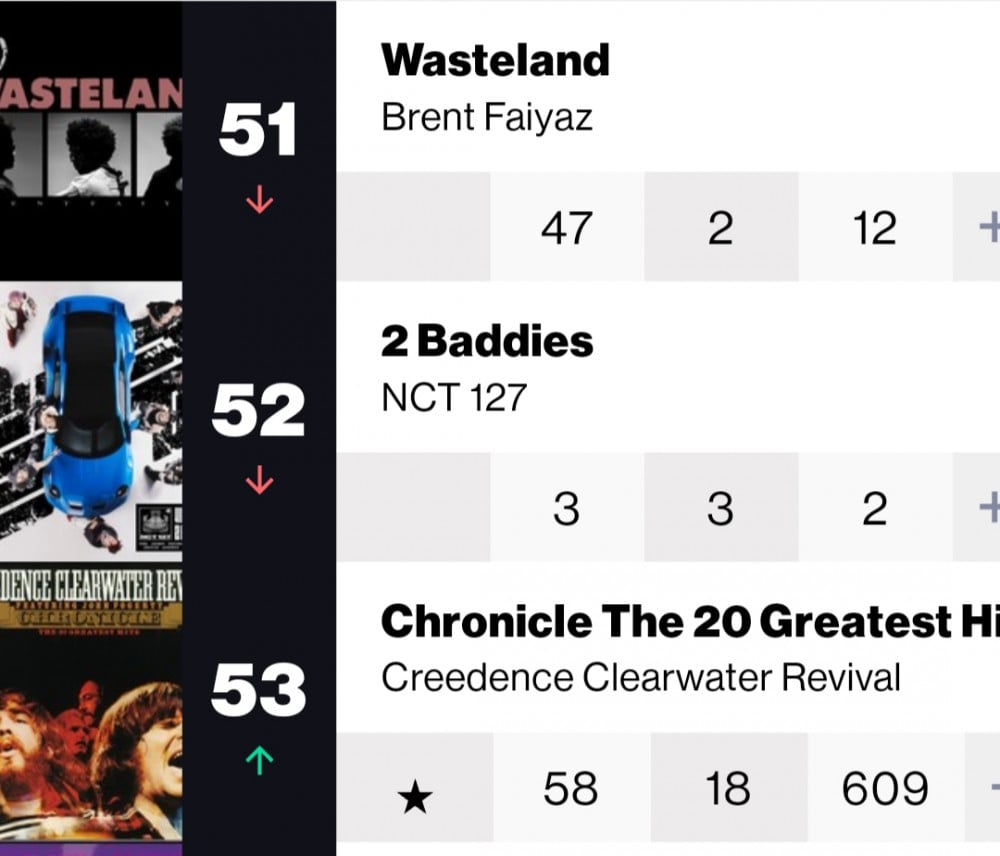
Task: Open Creedence Clearwater Revival artist link
Action: click(640, 677)
